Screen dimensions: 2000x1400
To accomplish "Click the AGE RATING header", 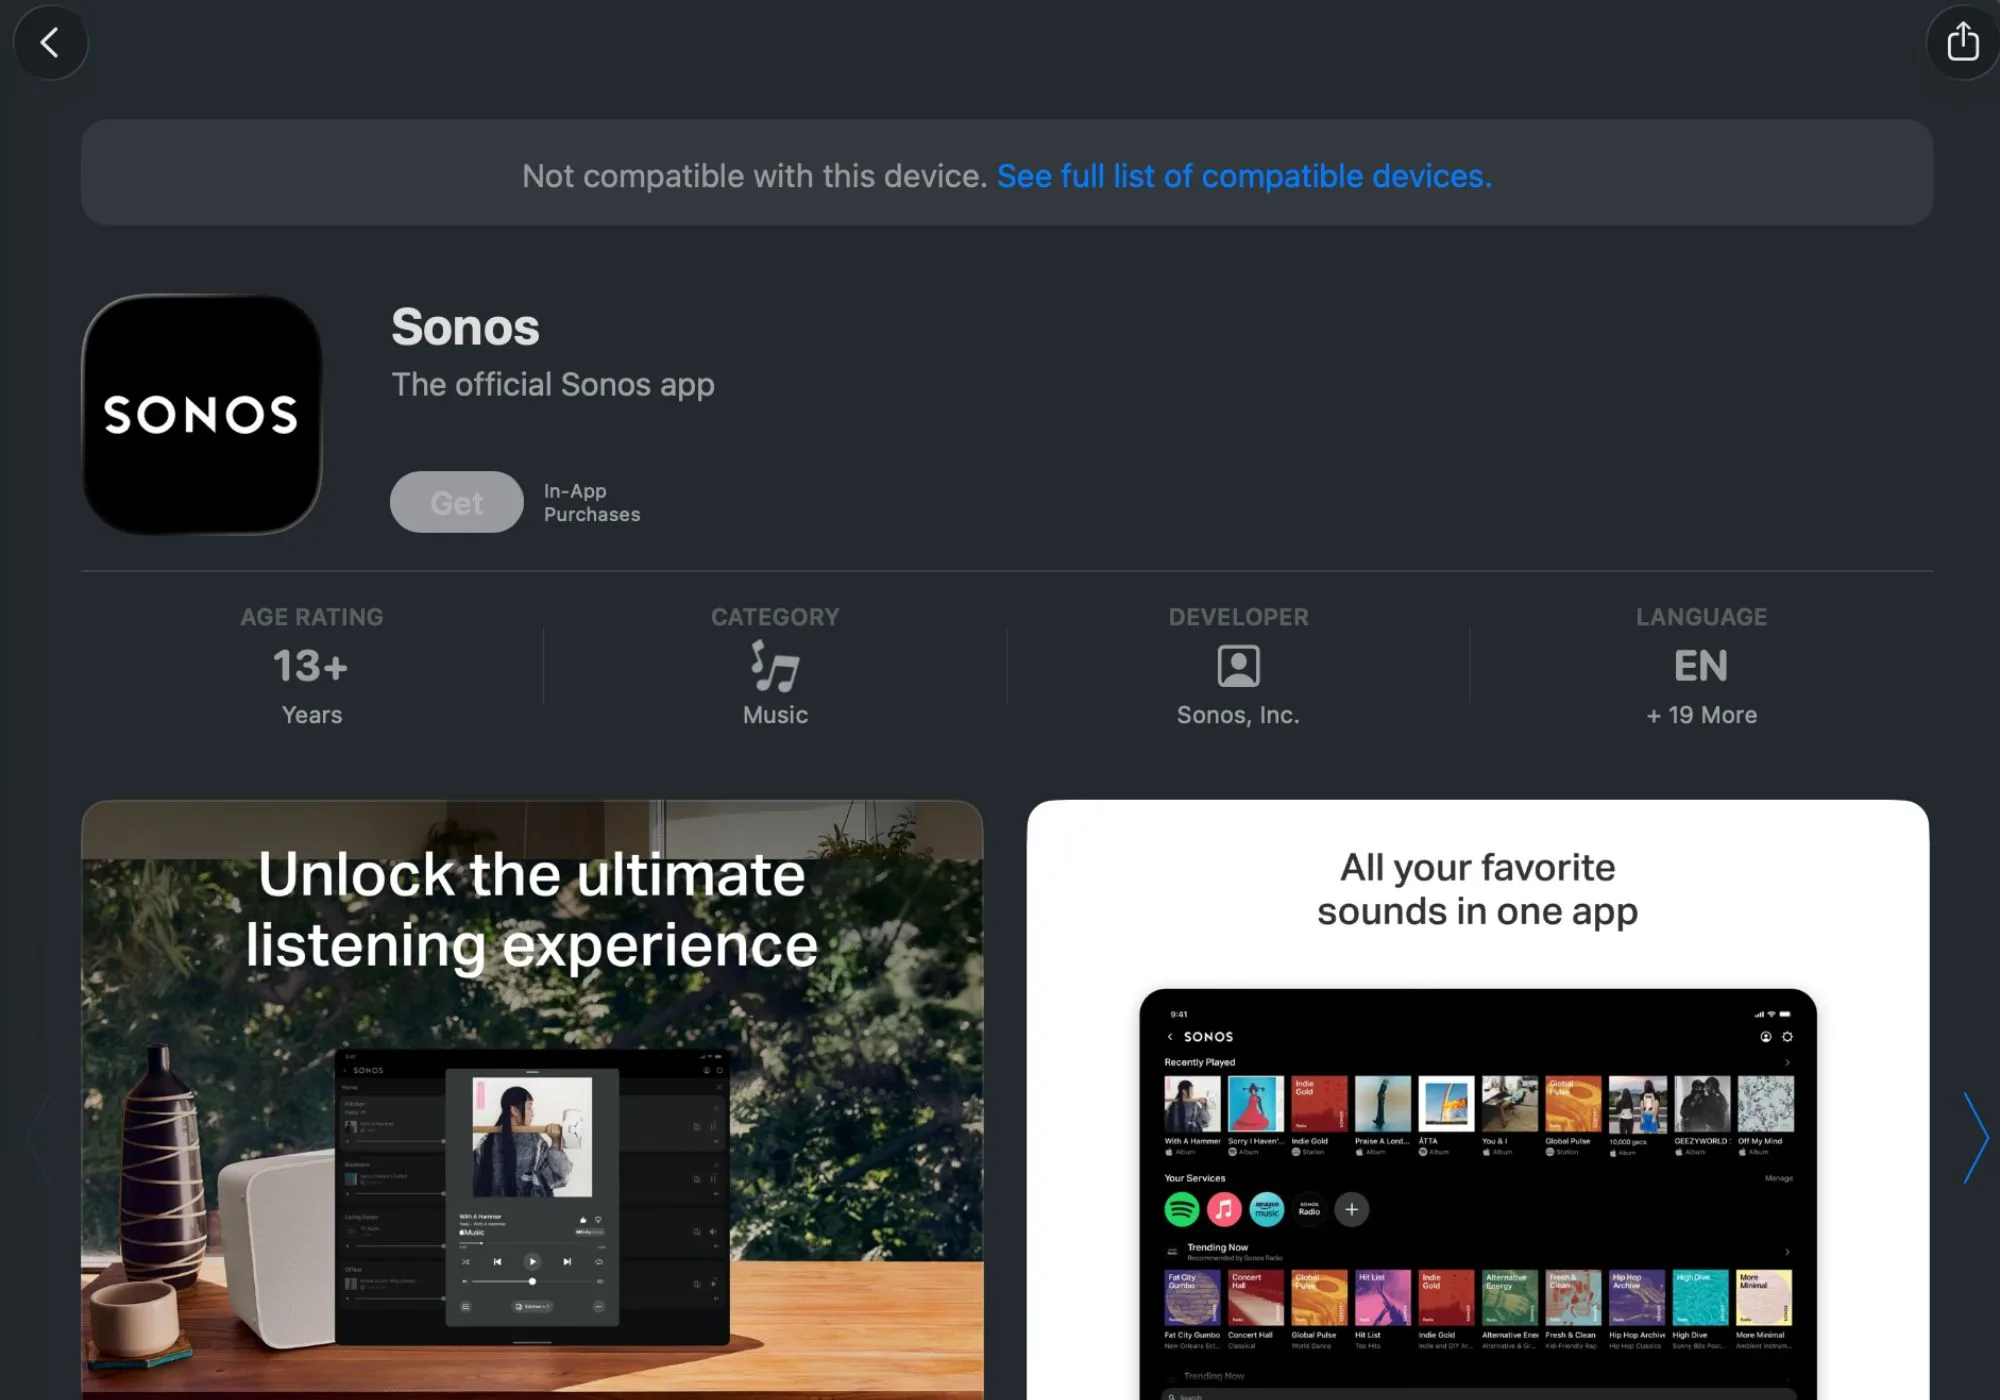I will [x=311, y=617].
